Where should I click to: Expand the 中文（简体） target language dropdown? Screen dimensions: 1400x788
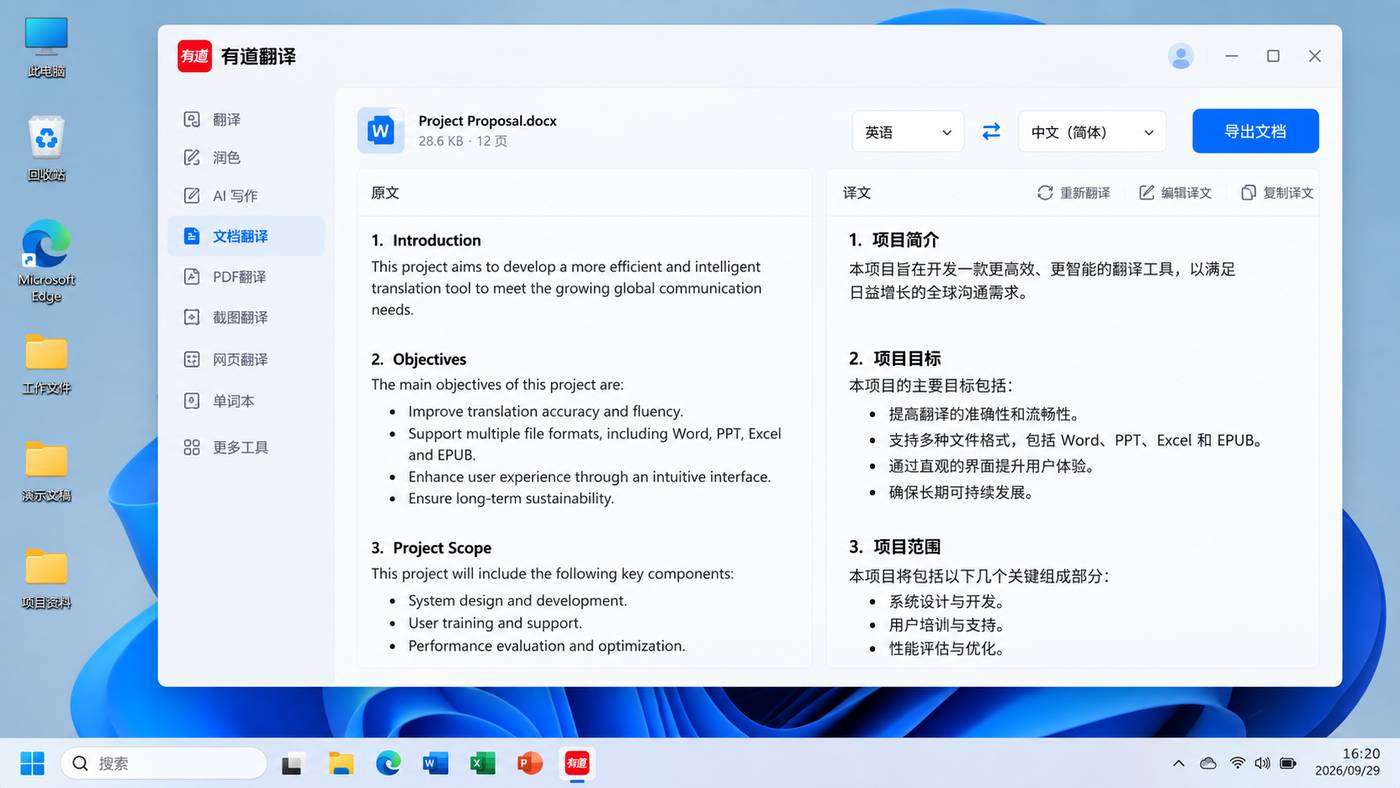[x=1092, y=131]
